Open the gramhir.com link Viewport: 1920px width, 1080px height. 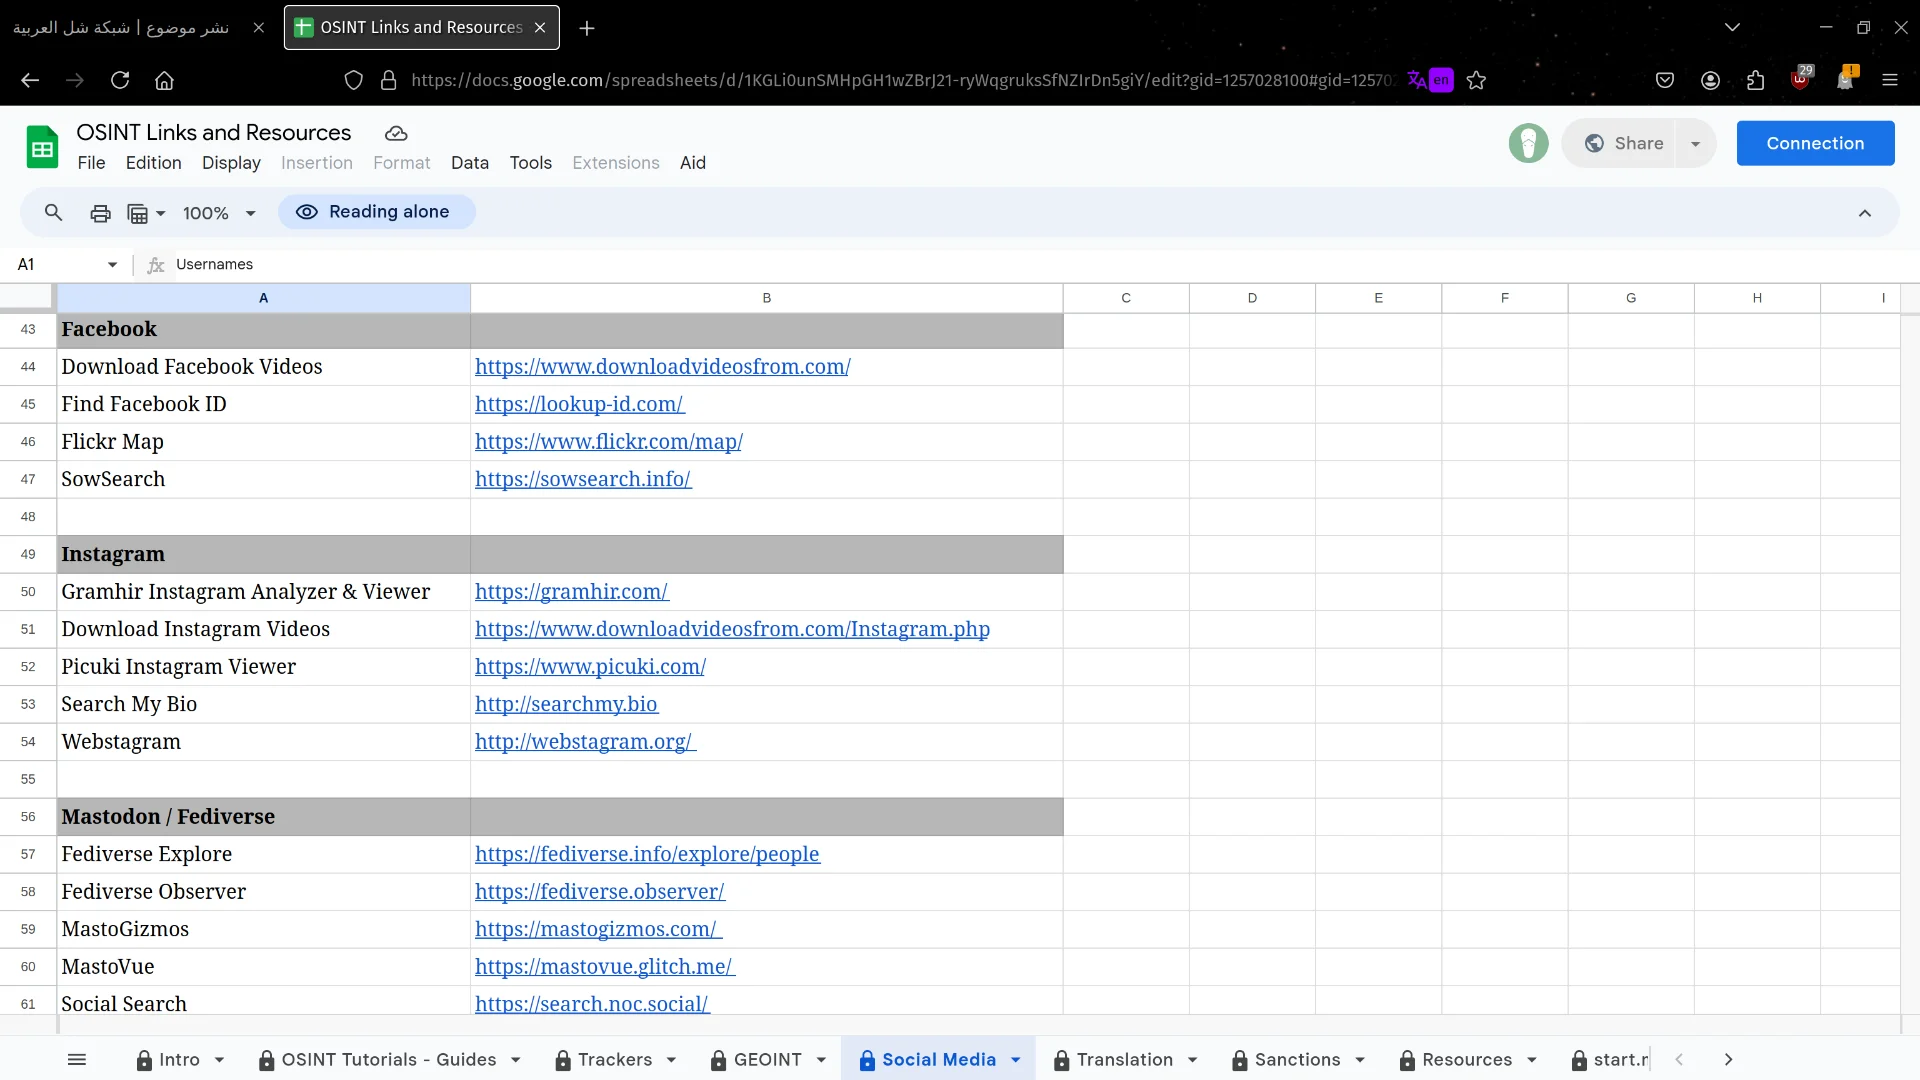click(572, 592)
